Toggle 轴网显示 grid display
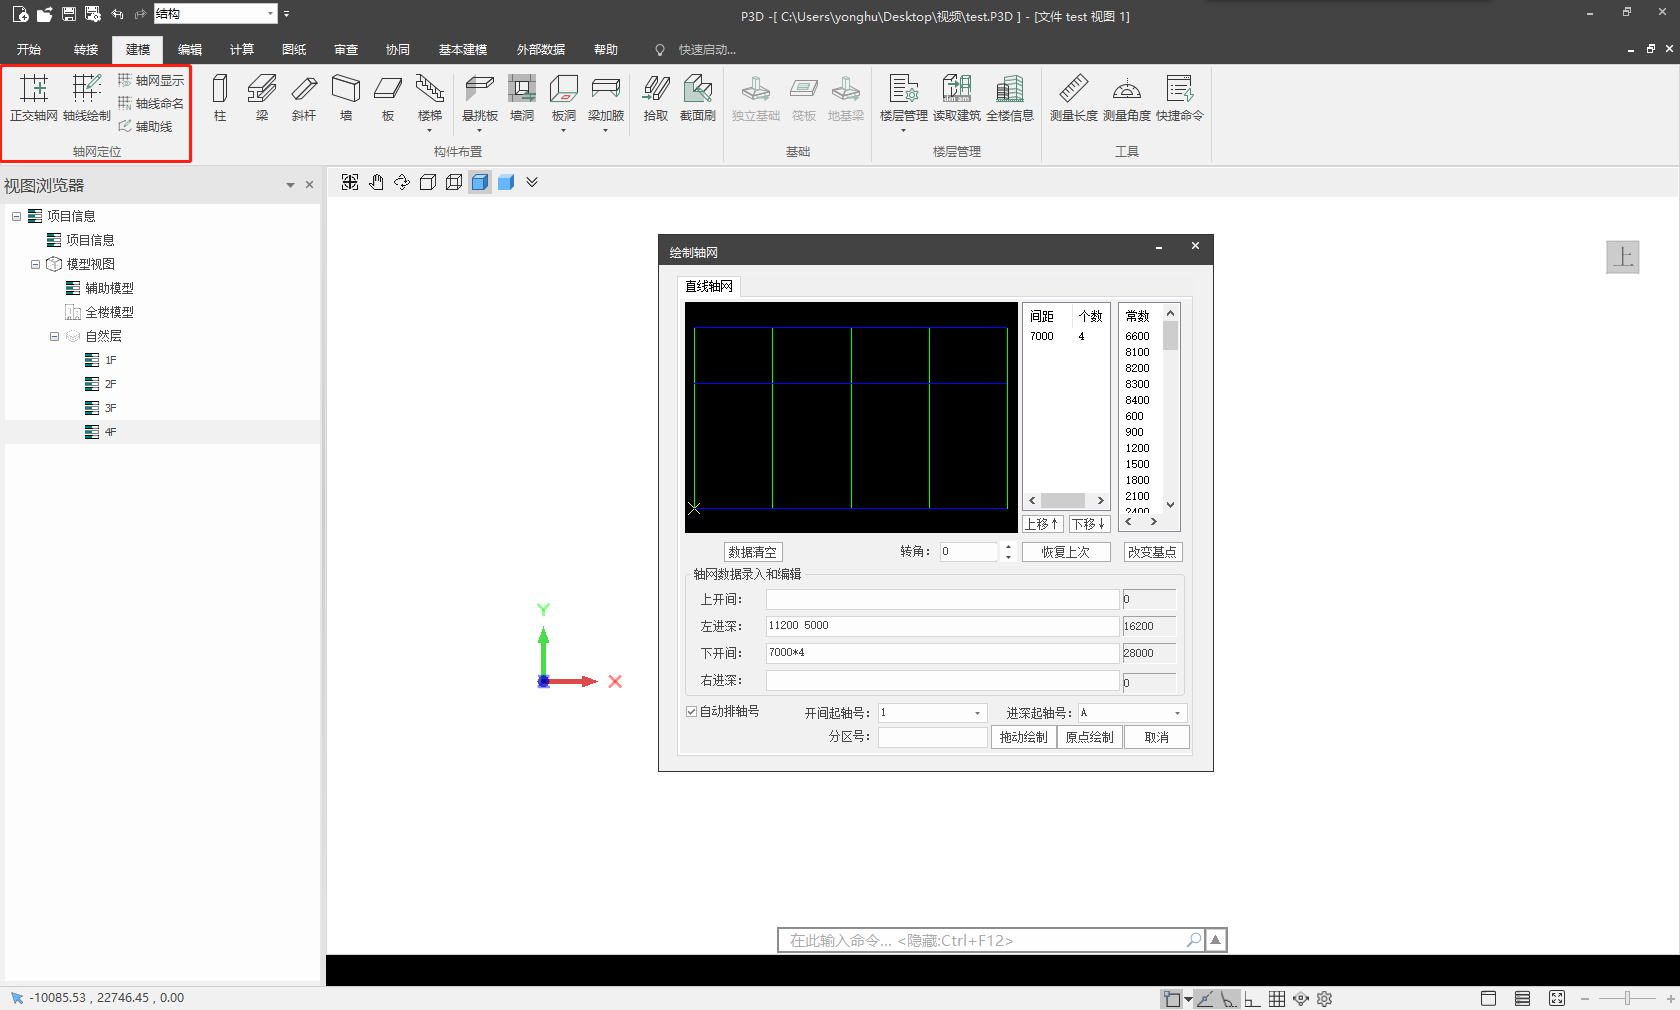 tap(151, 80)
